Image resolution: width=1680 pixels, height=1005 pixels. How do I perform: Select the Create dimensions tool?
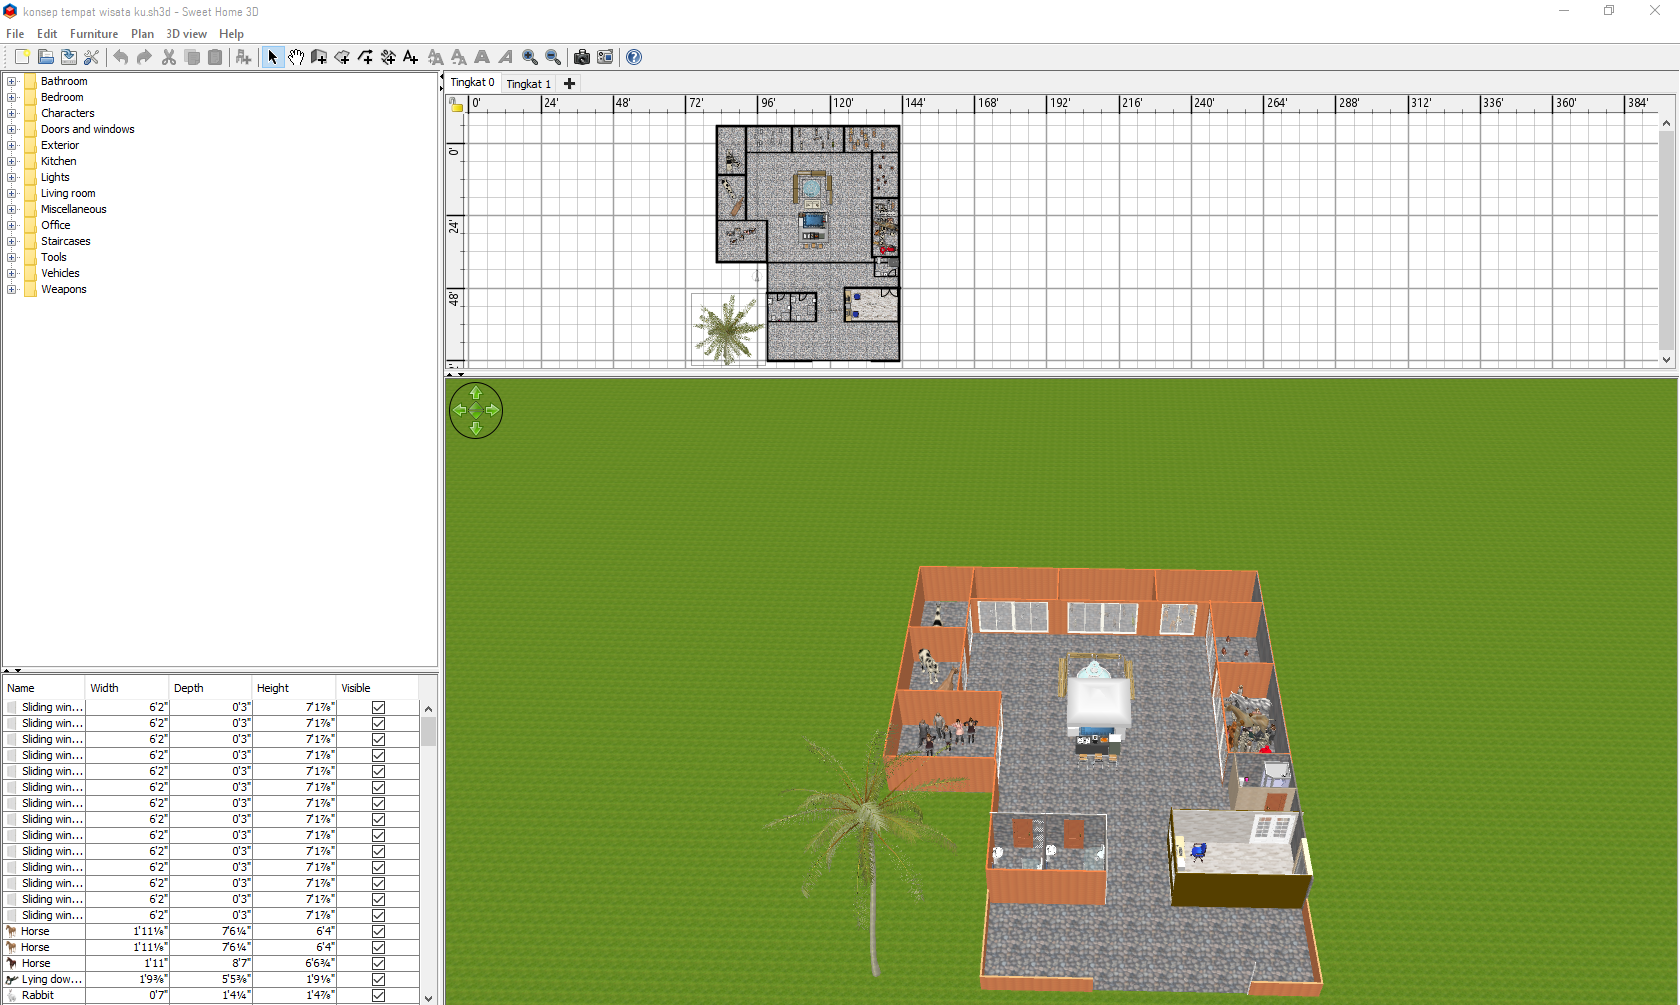(x=388, y=57)
